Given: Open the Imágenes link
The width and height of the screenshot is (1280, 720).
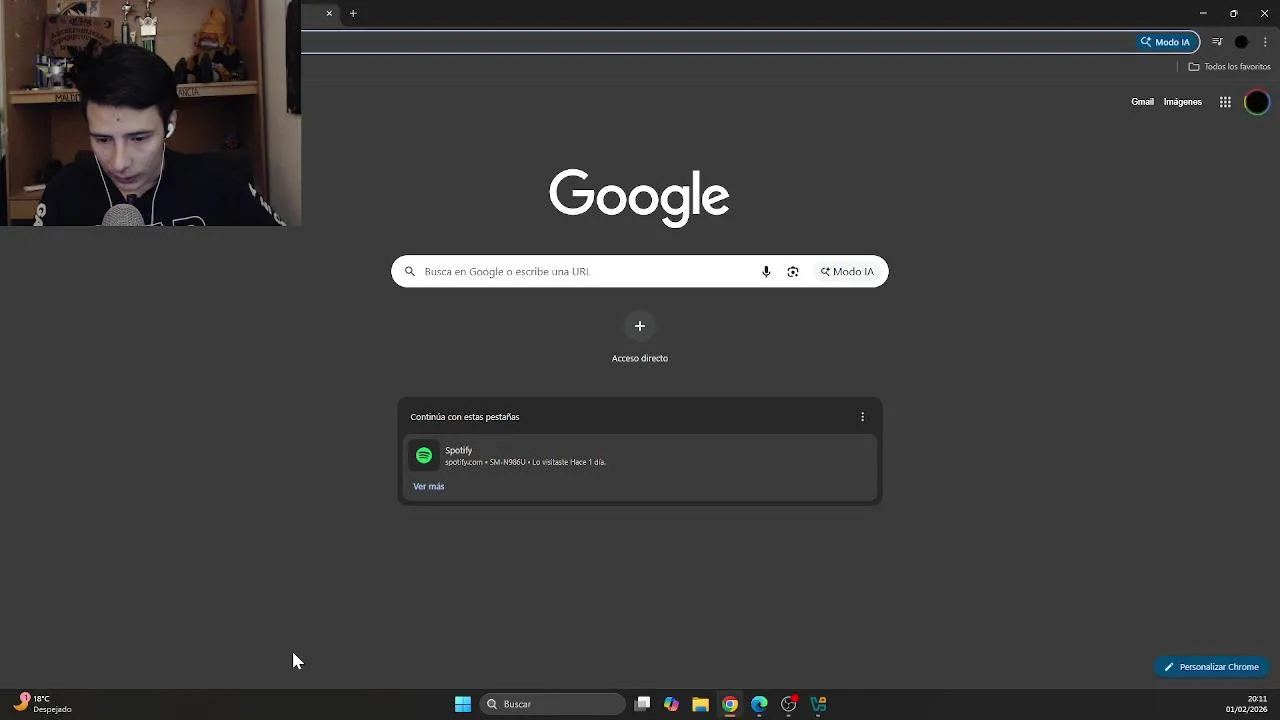Looking at the screenshot, I should tap(1182, 102).
